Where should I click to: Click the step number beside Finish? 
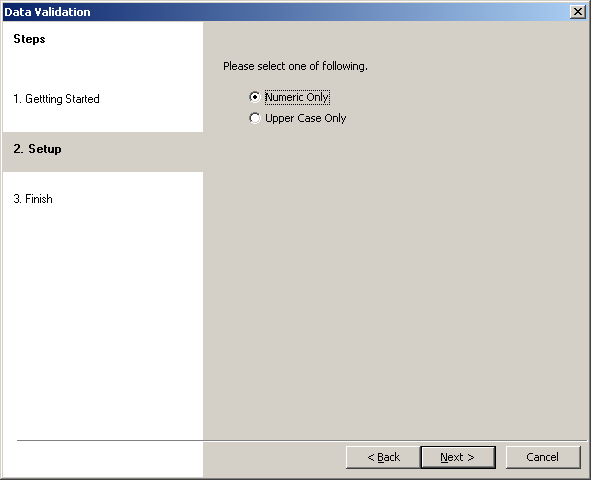click(17, 199)
